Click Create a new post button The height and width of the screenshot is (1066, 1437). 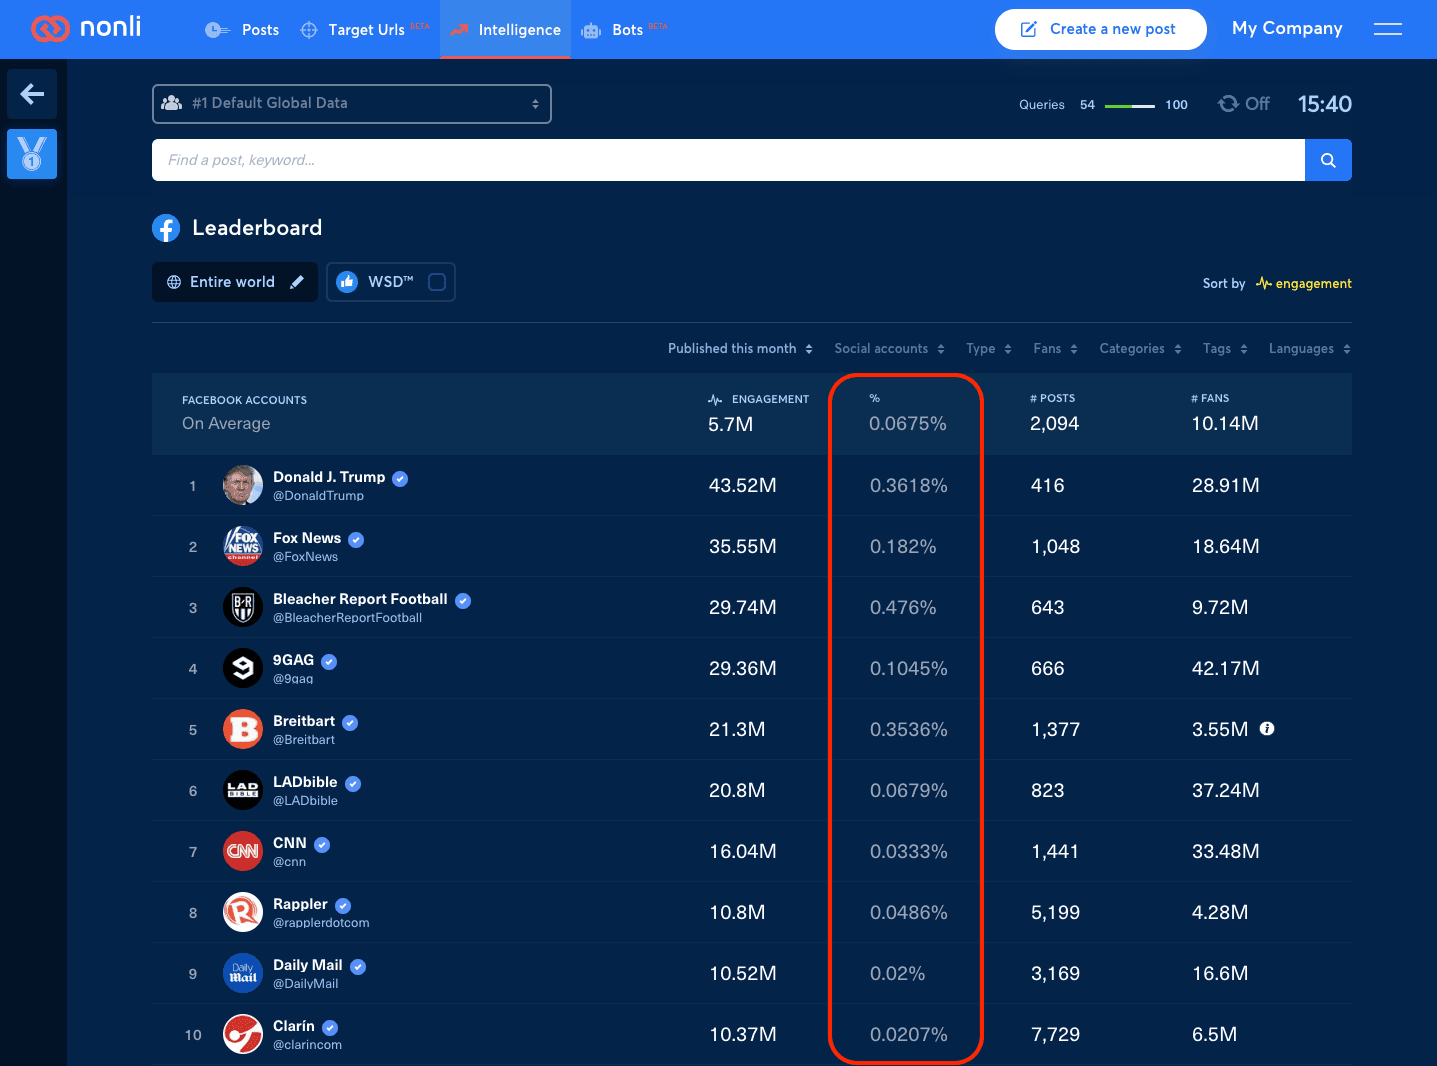click(x=1100, y=29)
